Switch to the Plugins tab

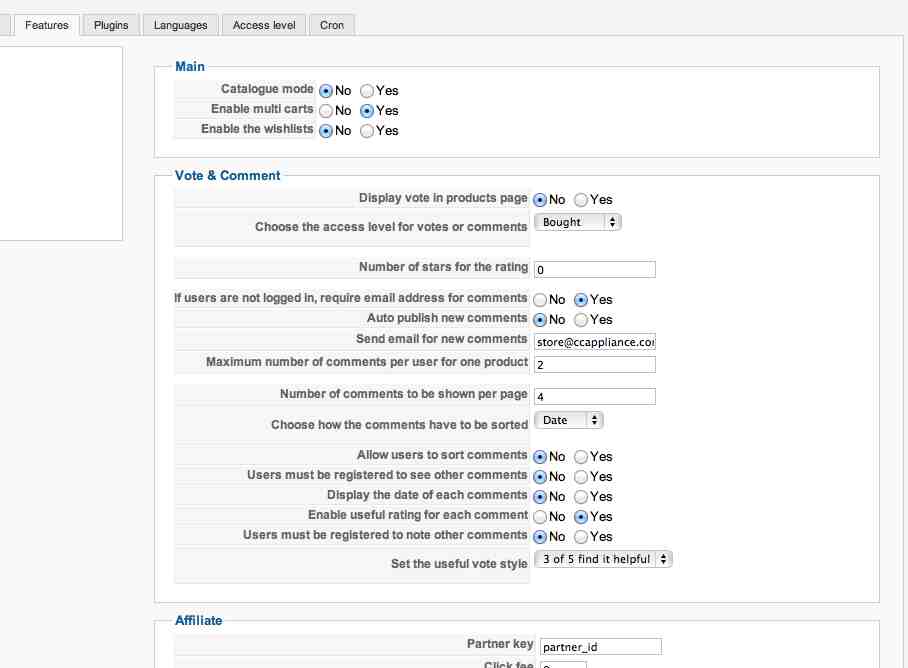111,25
